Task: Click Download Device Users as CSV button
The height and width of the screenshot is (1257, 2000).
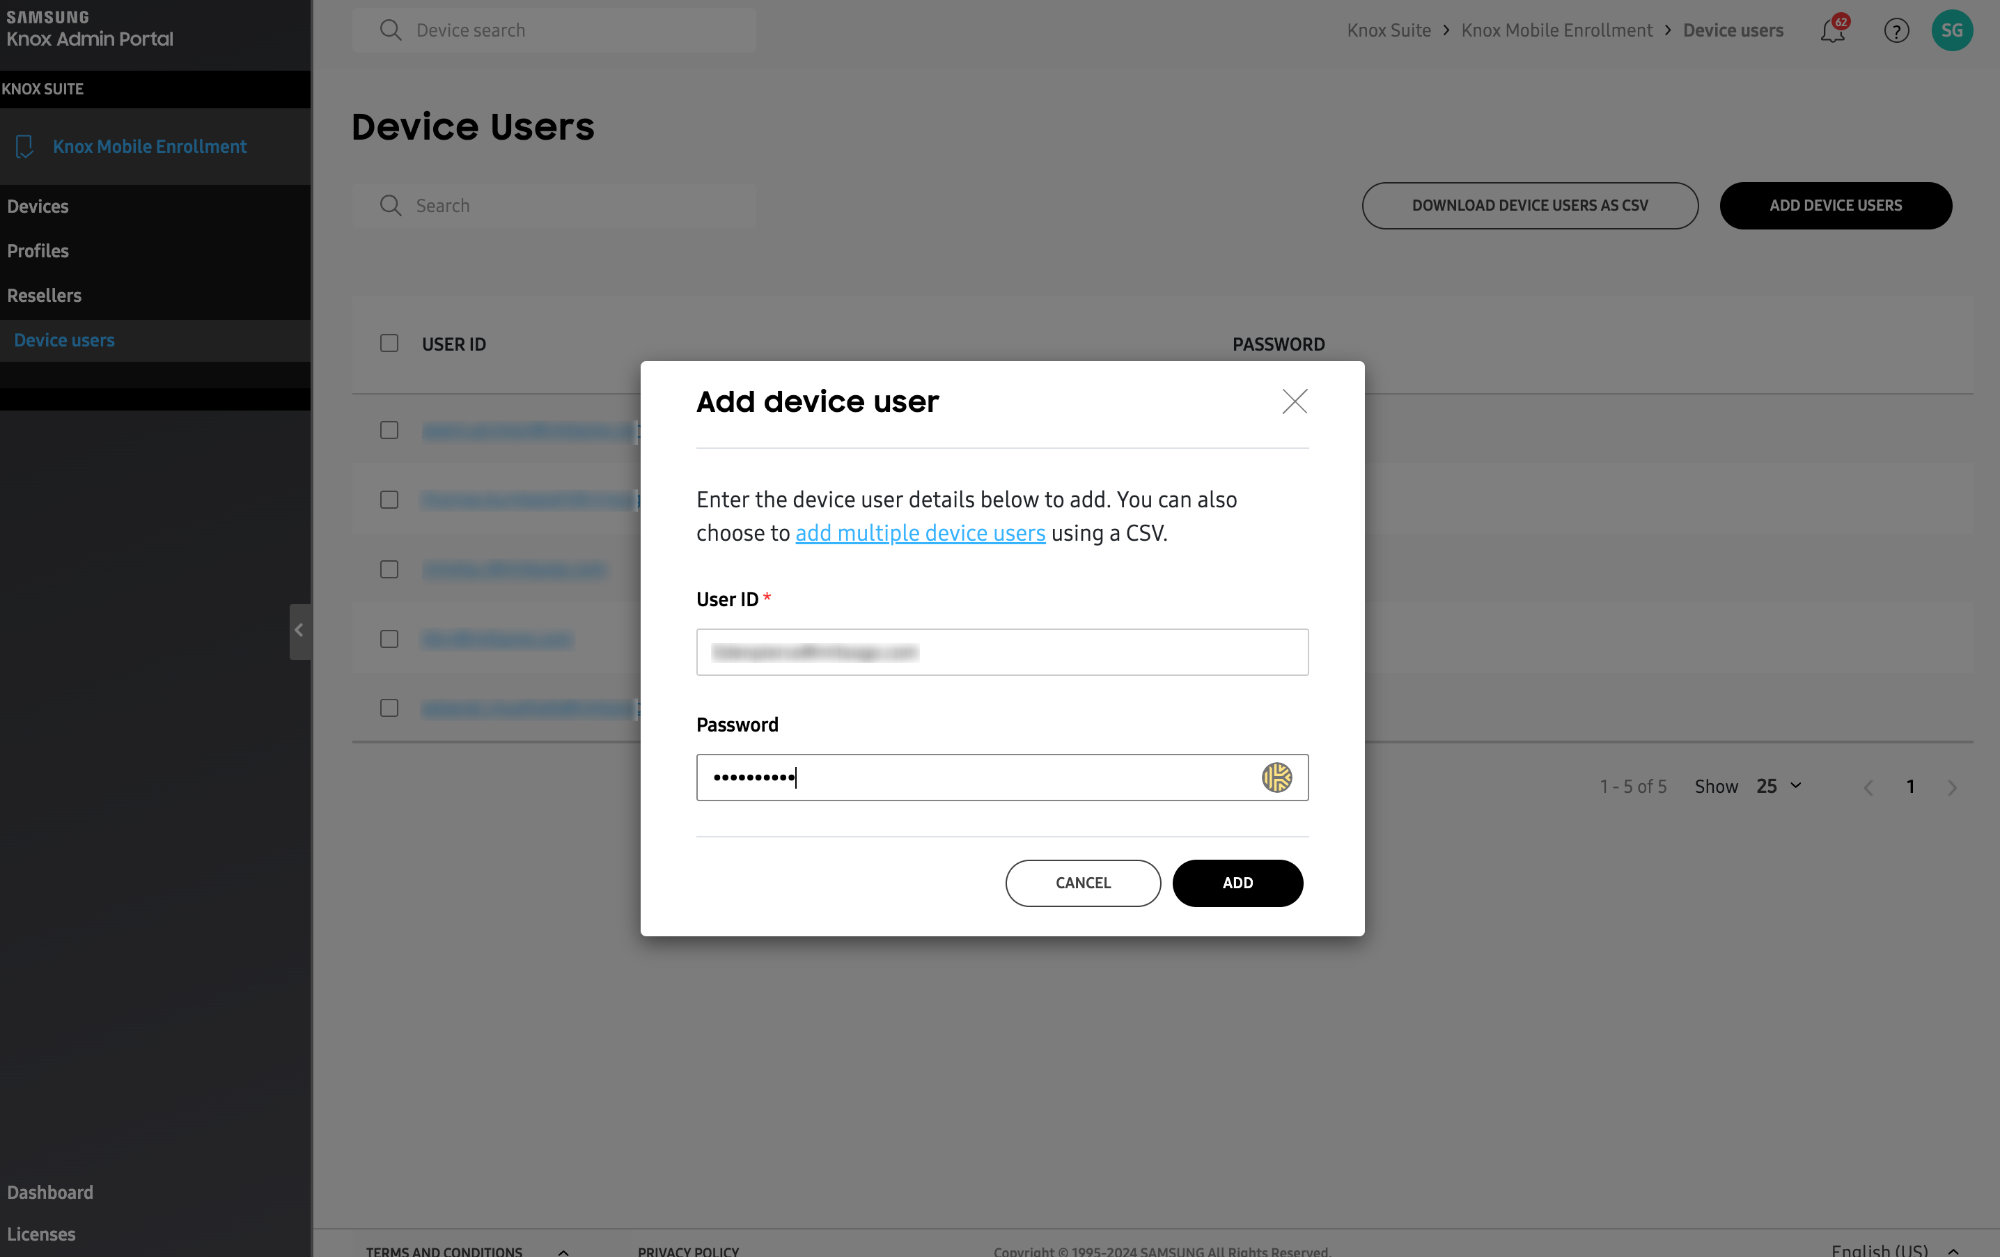Action: pos(1530,205)
